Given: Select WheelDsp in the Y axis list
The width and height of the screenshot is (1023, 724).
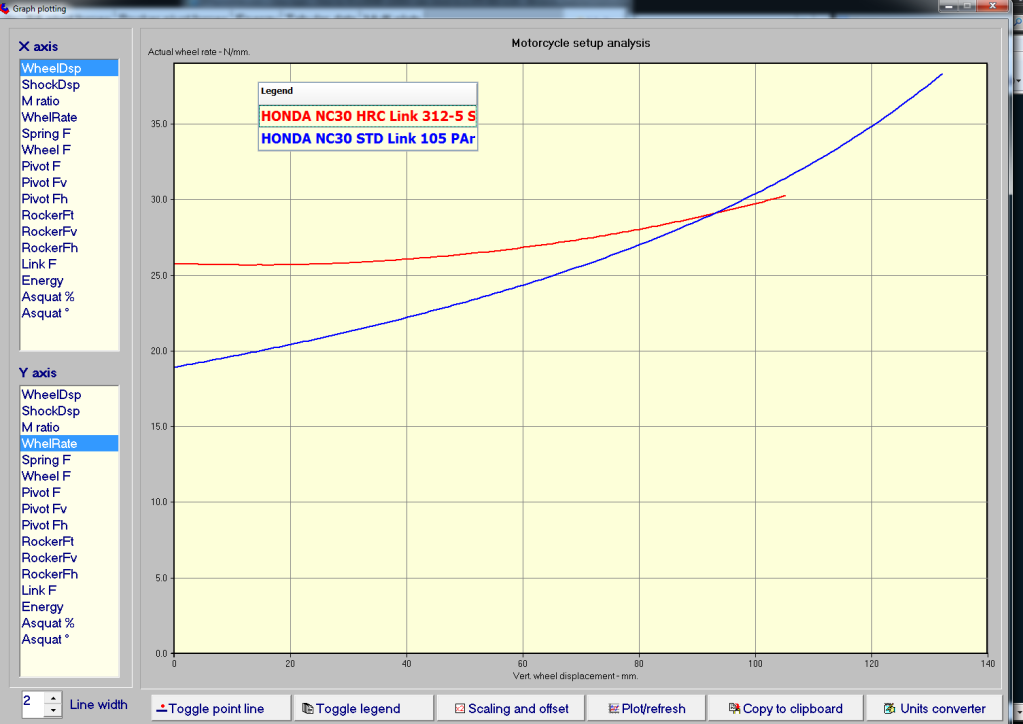Looking at the screenshot, I should [x=69, y=395].
